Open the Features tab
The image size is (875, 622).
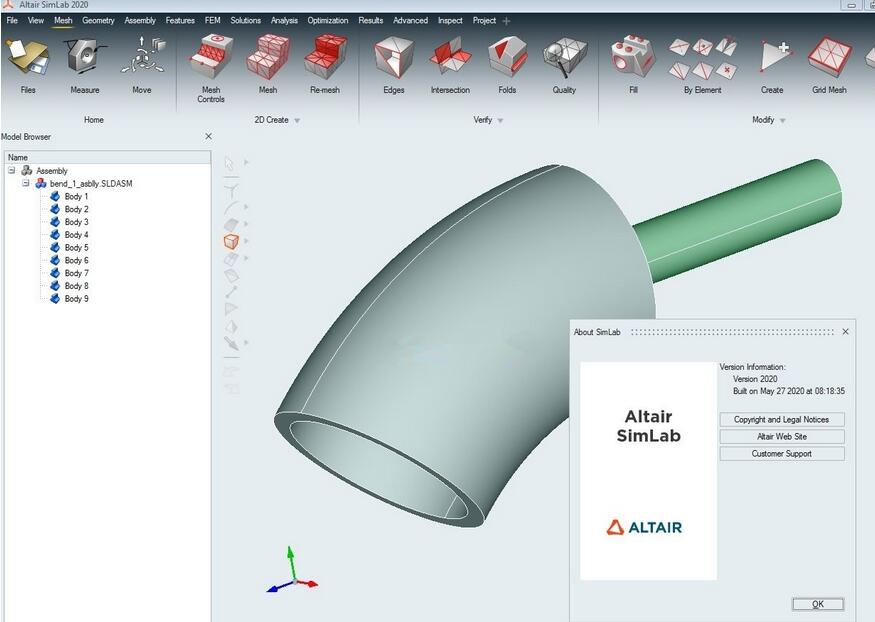pyautogui.click(x=180, y=21)
